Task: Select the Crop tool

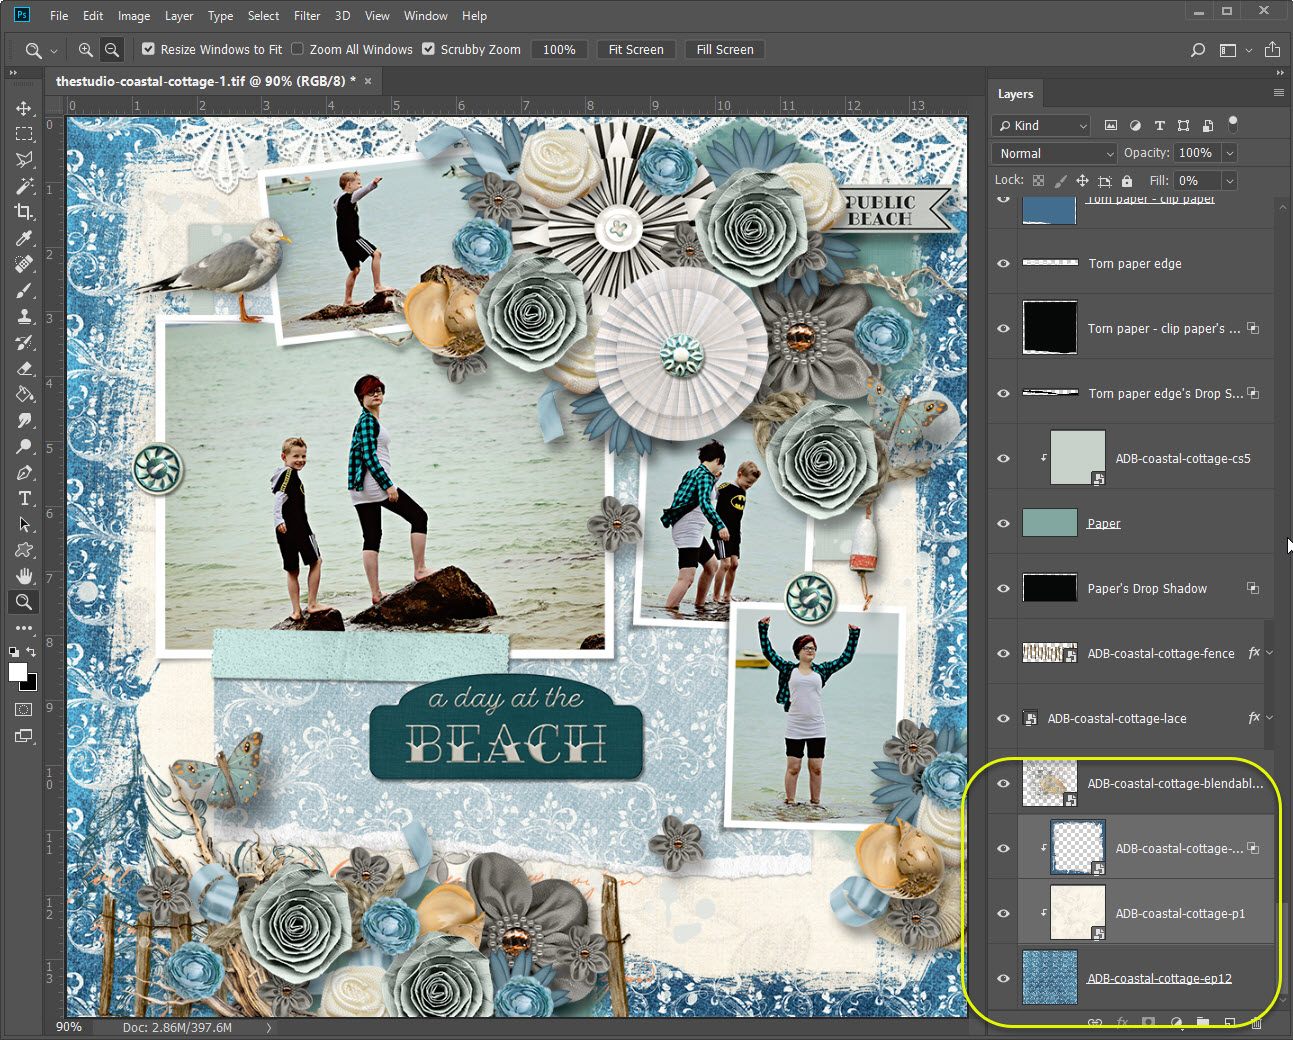Action: 24,212
